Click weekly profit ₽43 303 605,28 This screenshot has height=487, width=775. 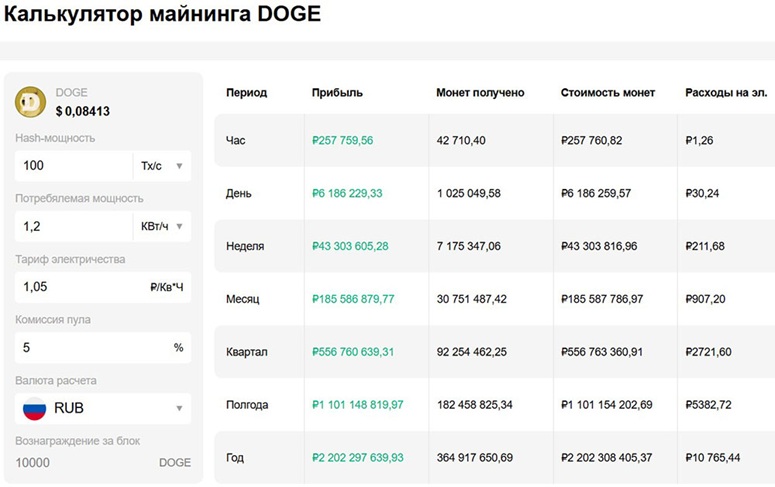pyautogui.click(x=350, y=246)
